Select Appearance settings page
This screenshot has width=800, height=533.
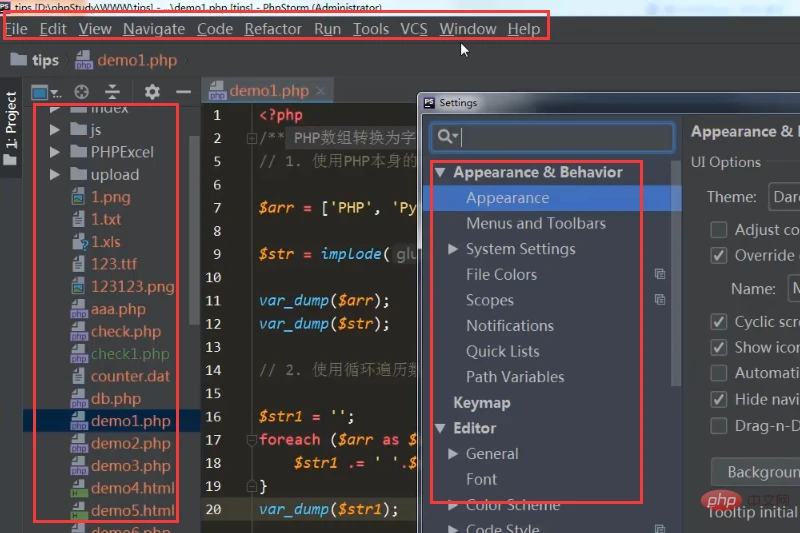pos(507,198)
